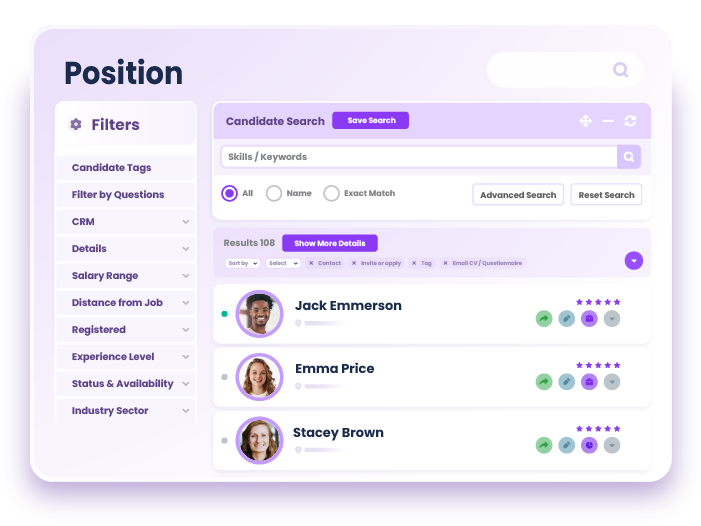
Task: Click the move arrows icon in Candidate Search header
Action: pyautogui.click(x=586, y=121)
